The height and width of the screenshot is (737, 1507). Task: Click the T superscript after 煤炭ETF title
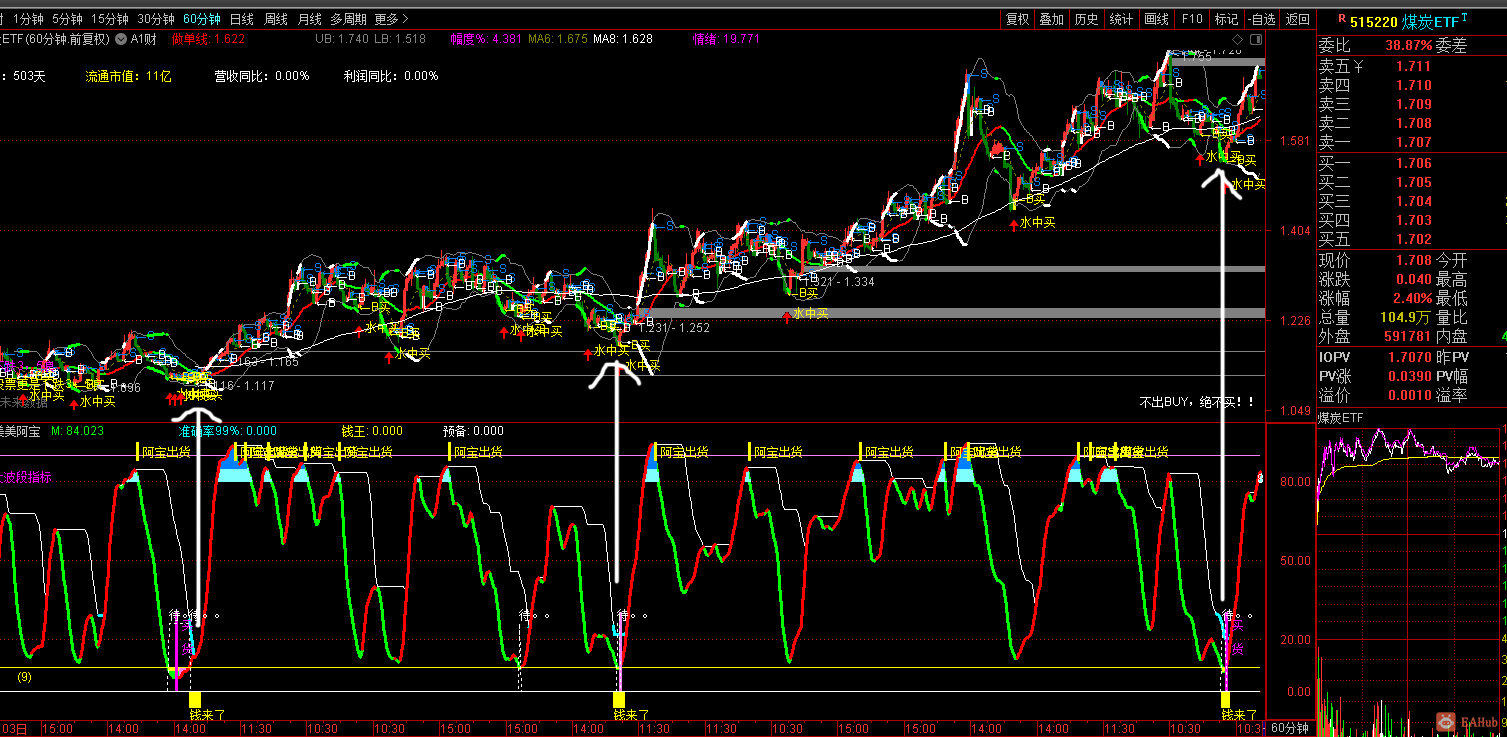[x=1464, y=17]
